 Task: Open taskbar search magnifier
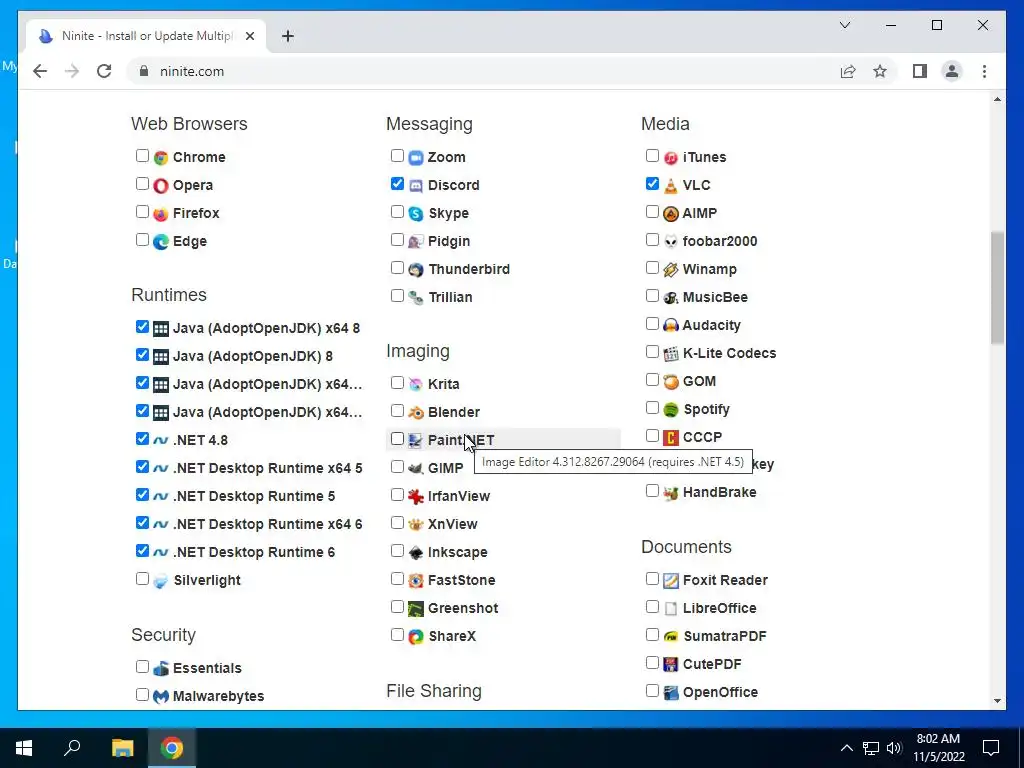(x=72, y=748)
